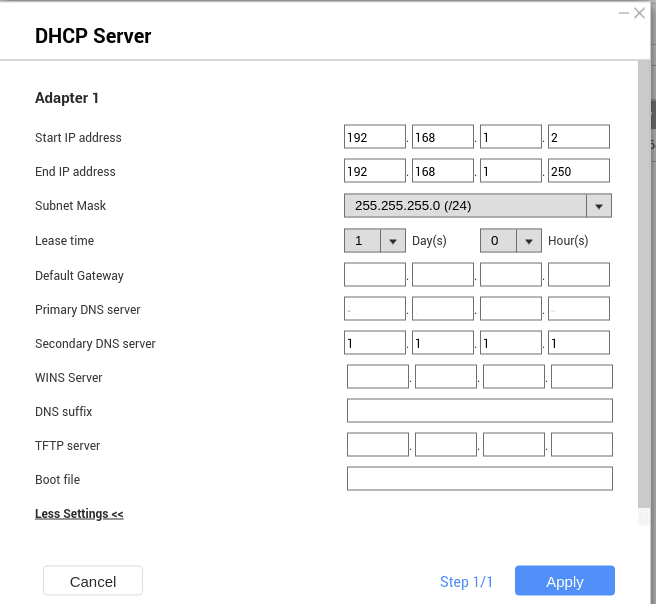
Task: Click second octet of Start IP address
Action: click(x=443, y=136)
